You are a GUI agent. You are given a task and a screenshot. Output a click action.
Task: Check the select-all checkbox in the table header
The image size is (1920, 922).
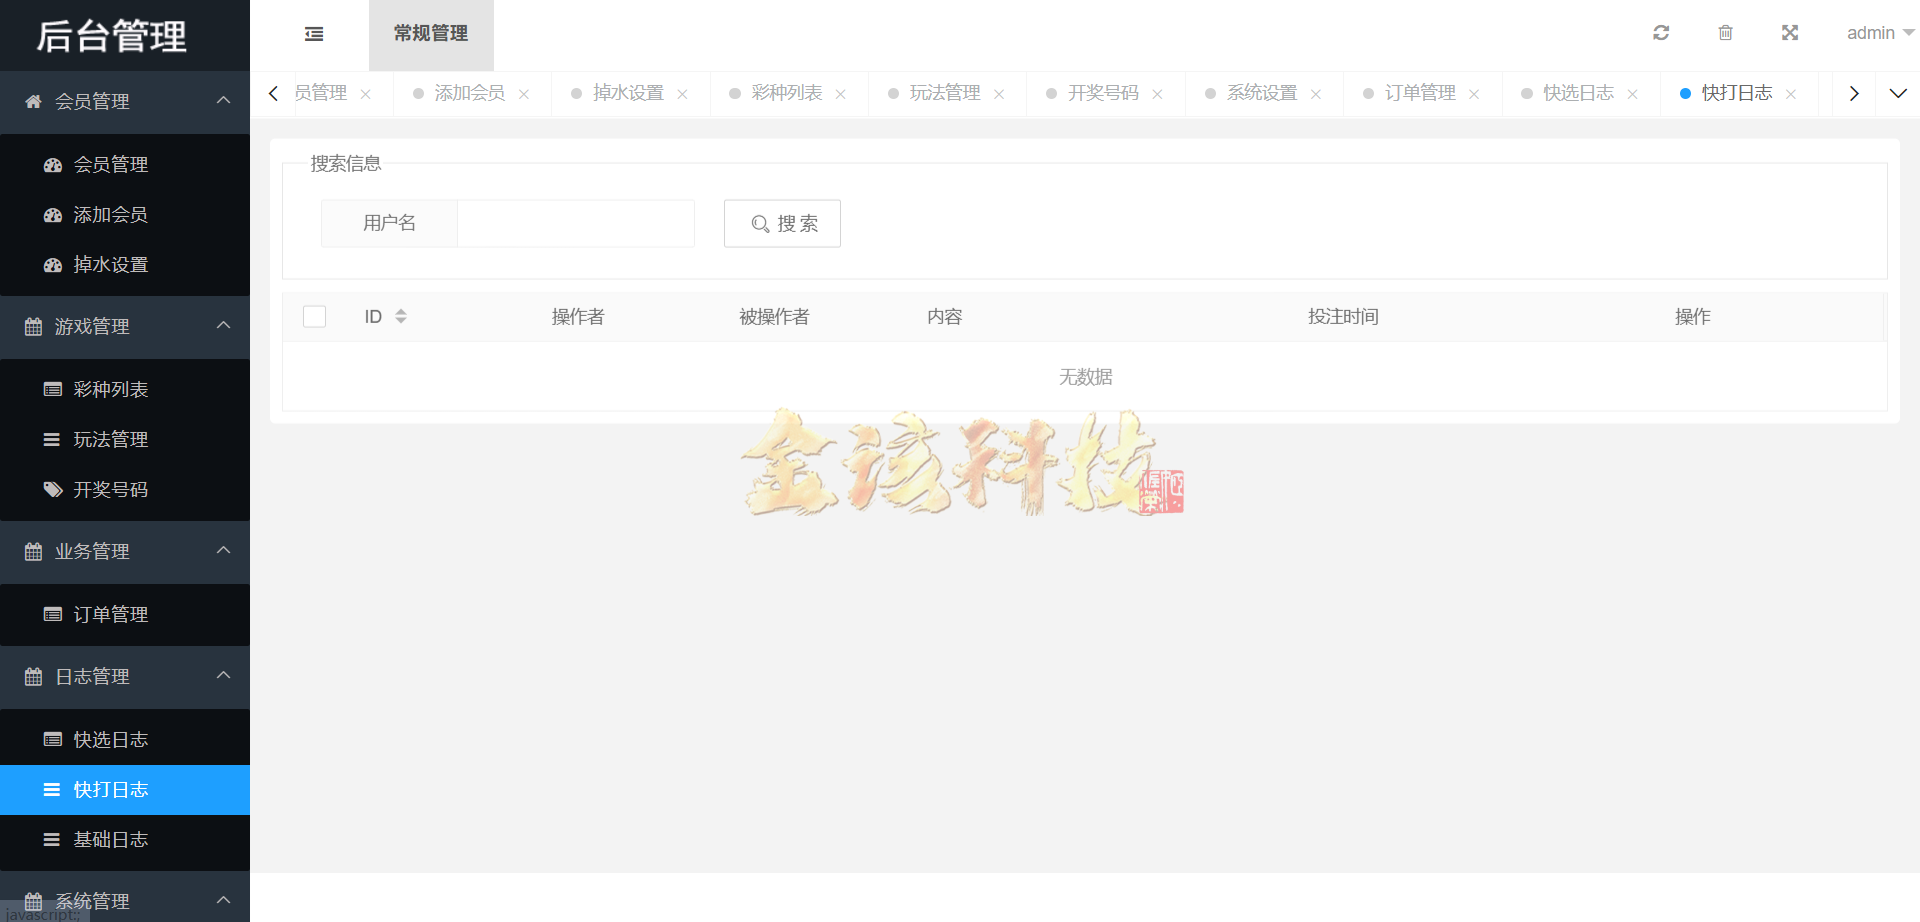tap(314, 315)
